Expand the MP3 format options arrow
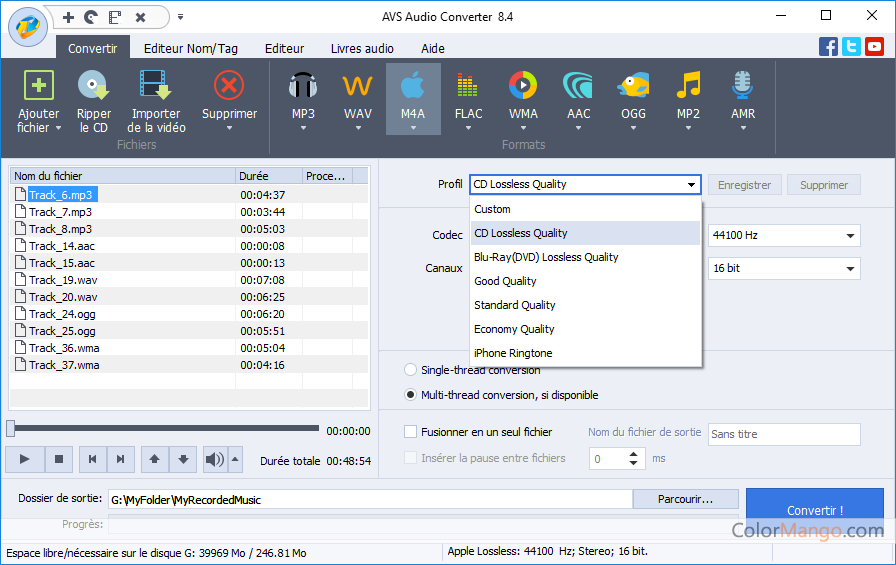 coord(303,128)
